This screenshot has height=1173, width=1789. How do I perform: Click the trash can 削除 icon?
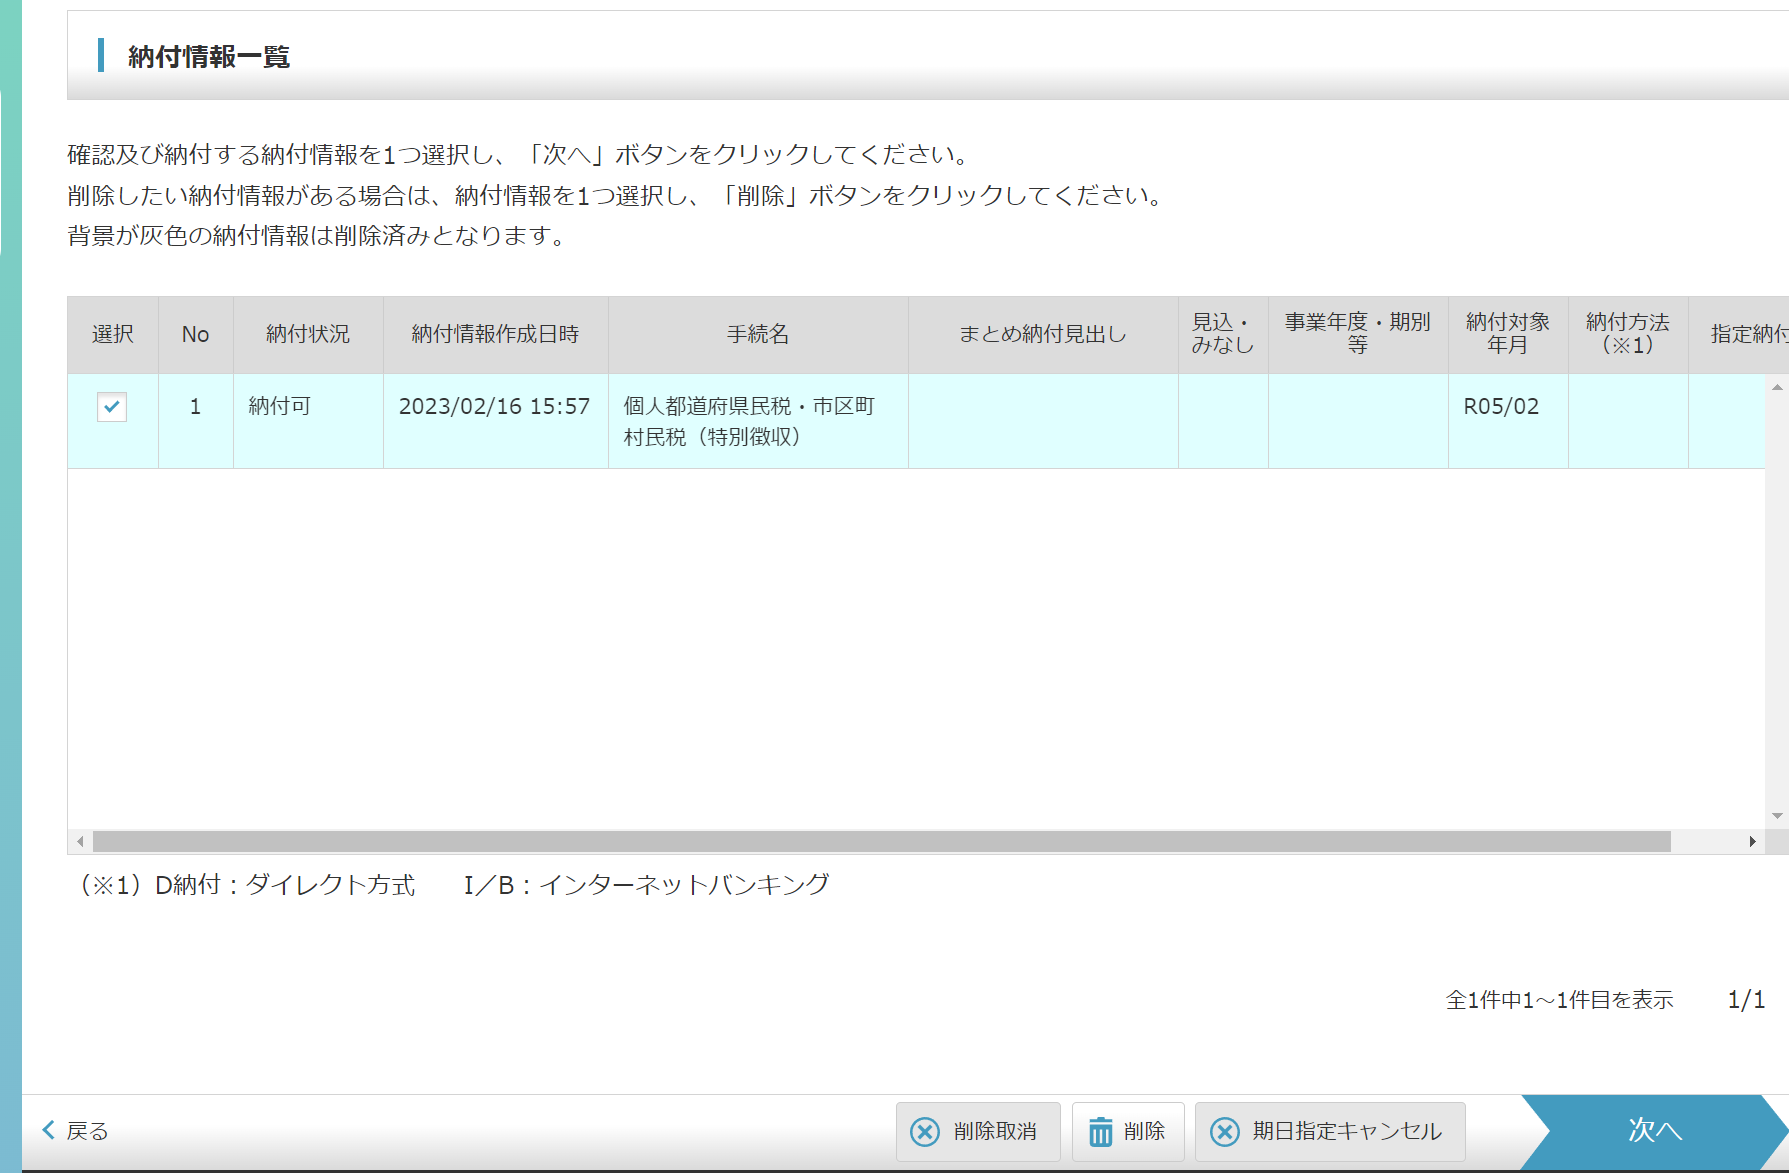click(x=1100, y=1132)
